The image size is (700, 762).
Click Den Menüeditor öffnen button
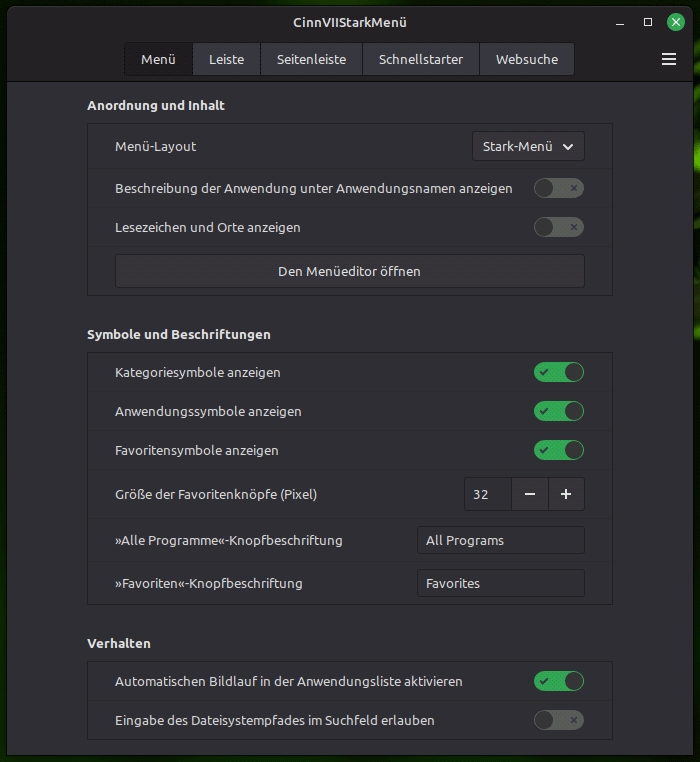[350, 271]
